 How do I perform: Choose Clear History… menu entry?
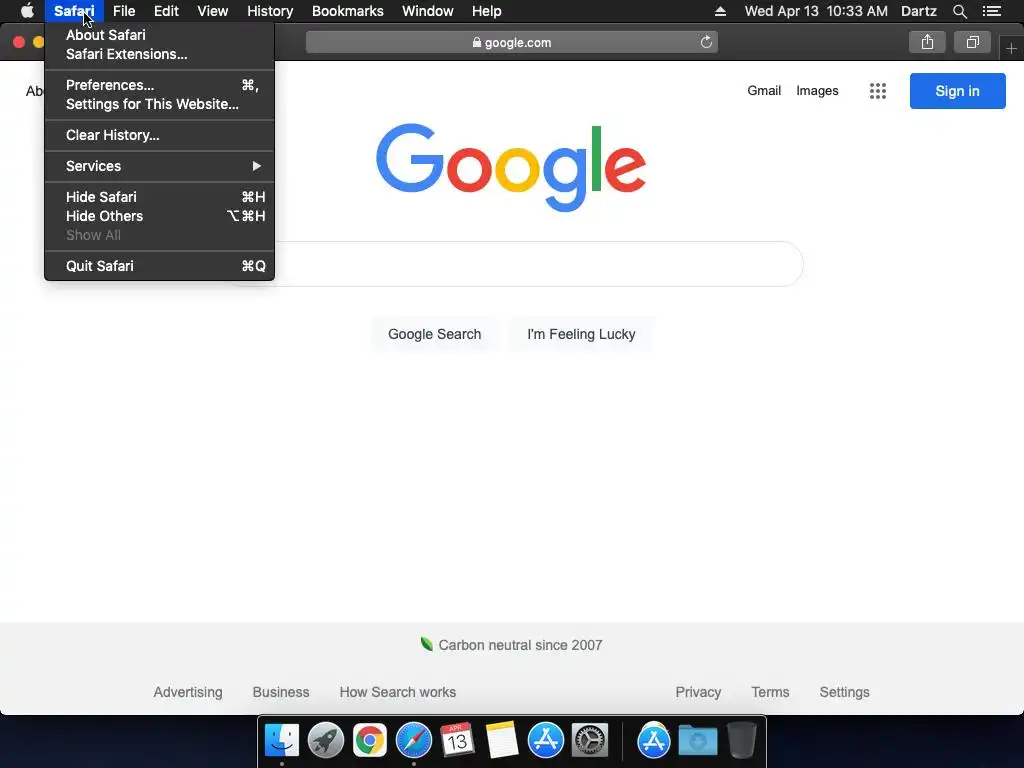click(x=159, y=135)
